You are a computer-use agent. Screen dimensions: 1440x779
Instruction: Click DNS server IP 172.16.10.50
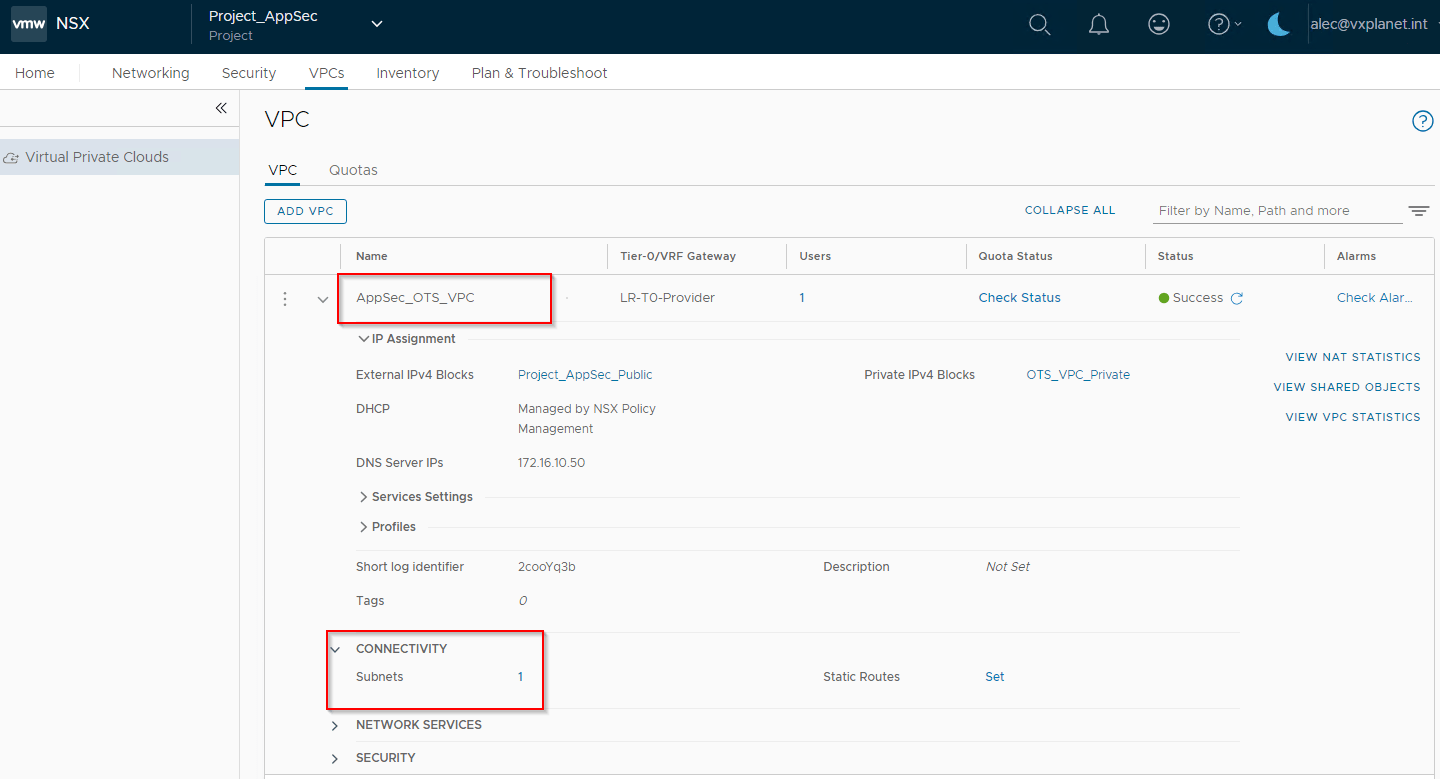(552, 463)
